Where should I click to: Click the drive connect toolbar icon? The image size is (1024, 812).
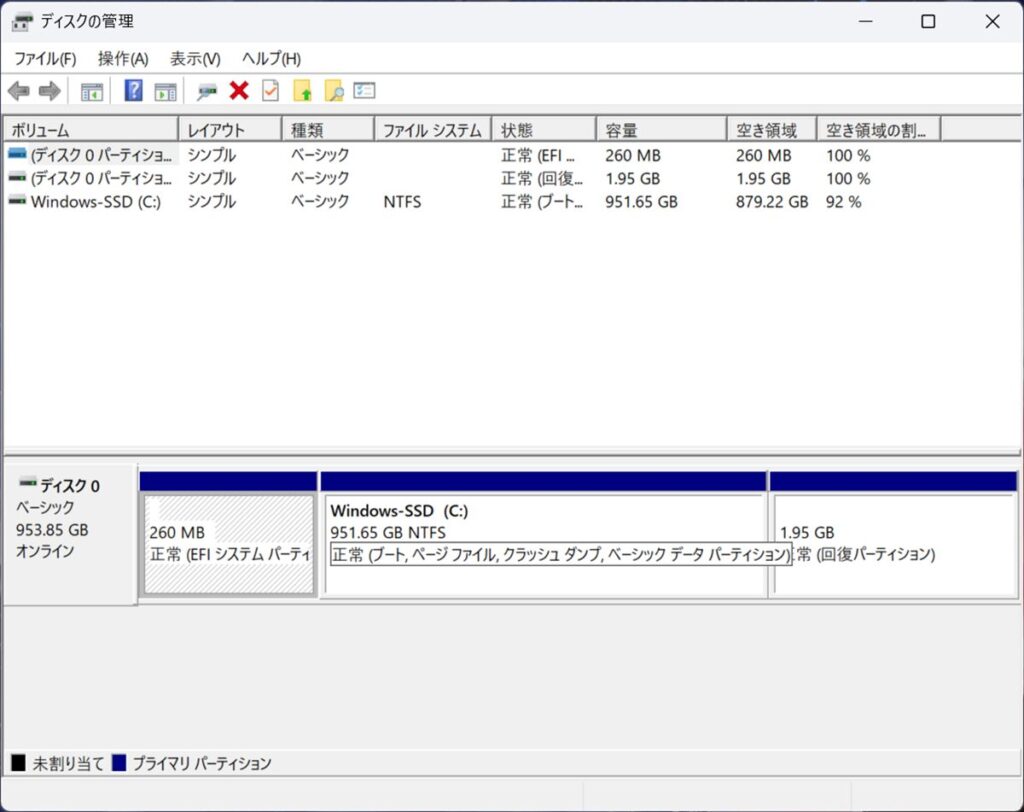(x=207, y=91)
